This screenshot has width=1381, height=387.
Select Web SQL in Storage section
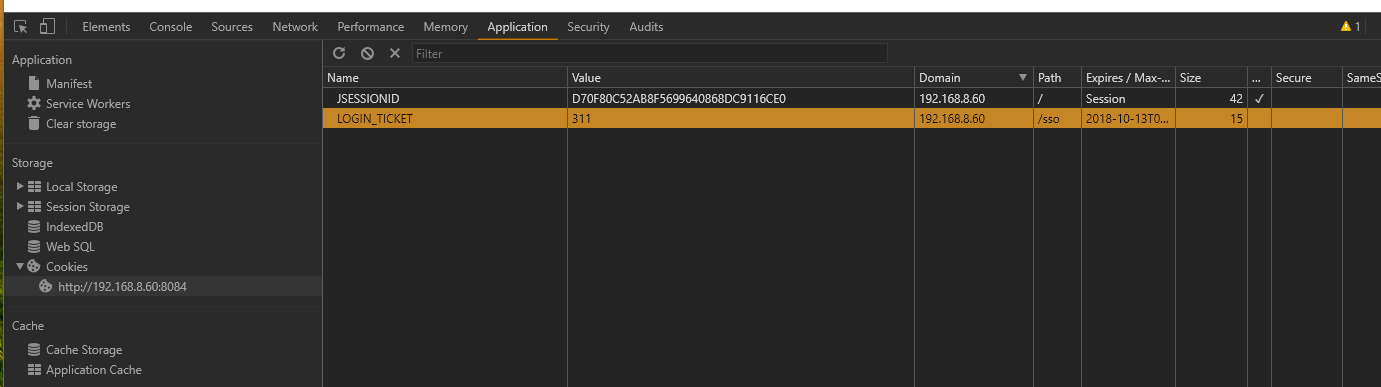[x=70, y=247]
